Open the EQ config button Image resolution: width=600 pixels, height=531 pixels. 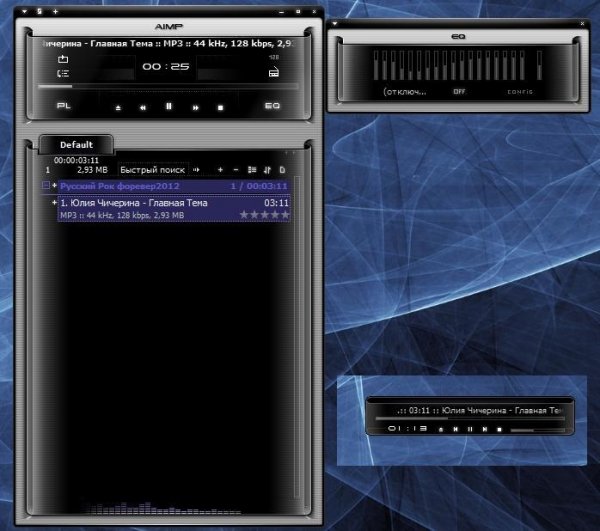point(520,92)
